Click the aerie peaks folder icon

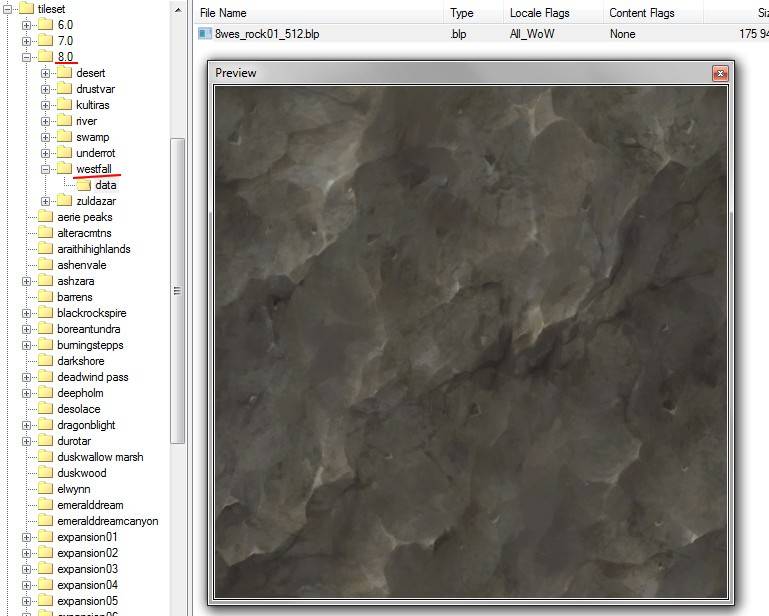pos(45,217)
